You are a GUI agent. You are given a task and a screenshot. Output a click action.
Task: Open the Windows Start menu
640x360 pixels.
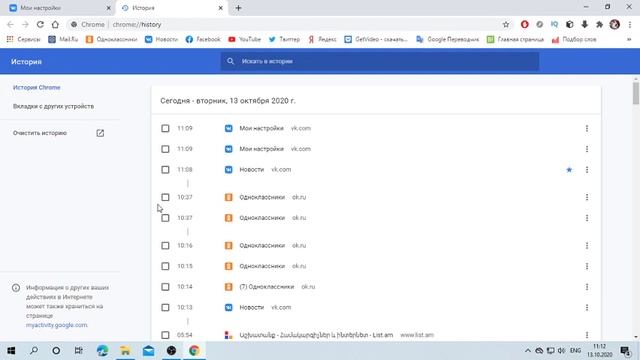pos(11,351)
